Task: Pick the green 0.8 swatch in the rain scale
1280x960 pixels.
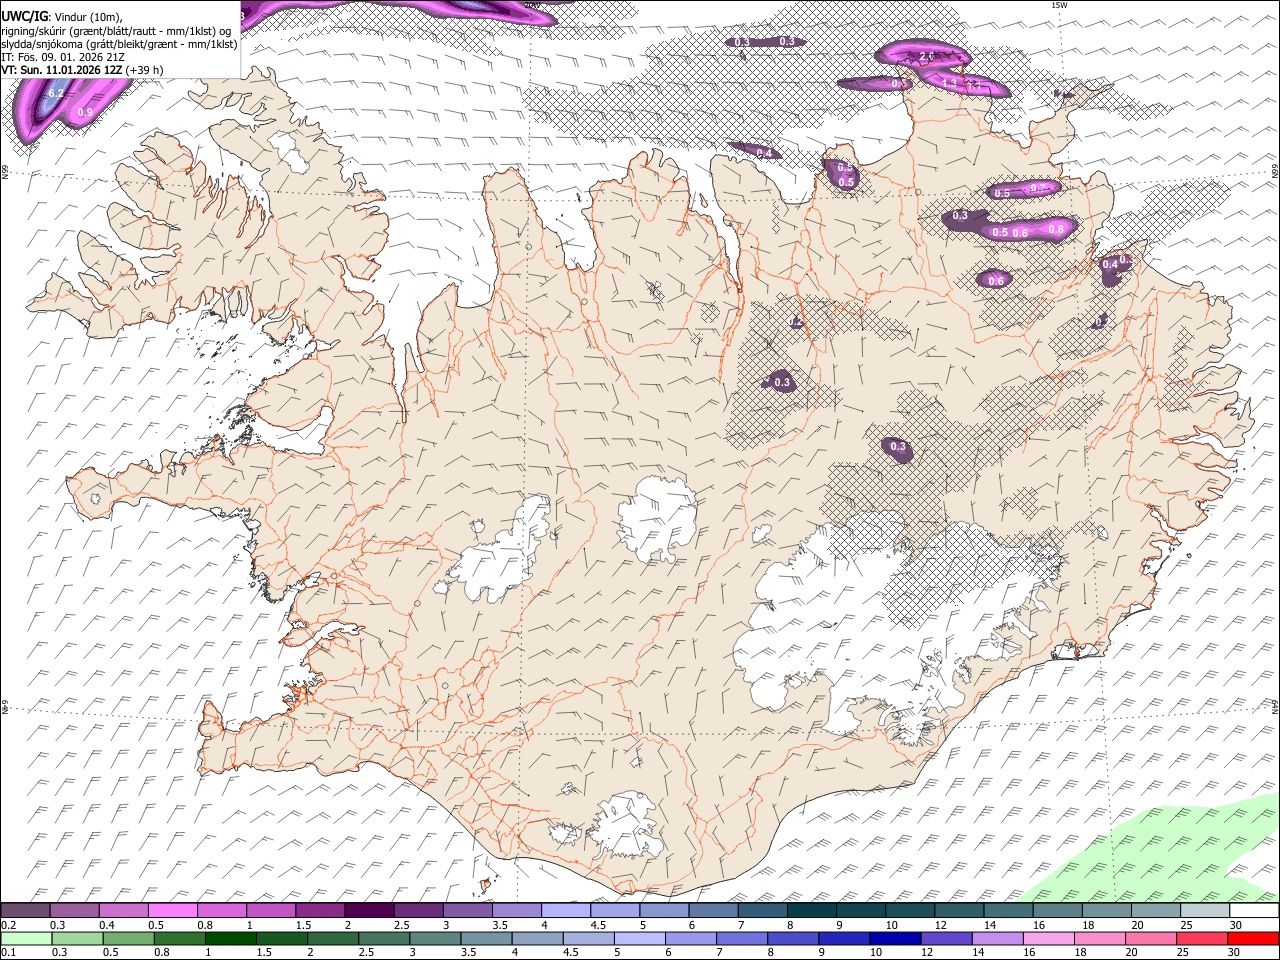Action: (x=180, y=938)
